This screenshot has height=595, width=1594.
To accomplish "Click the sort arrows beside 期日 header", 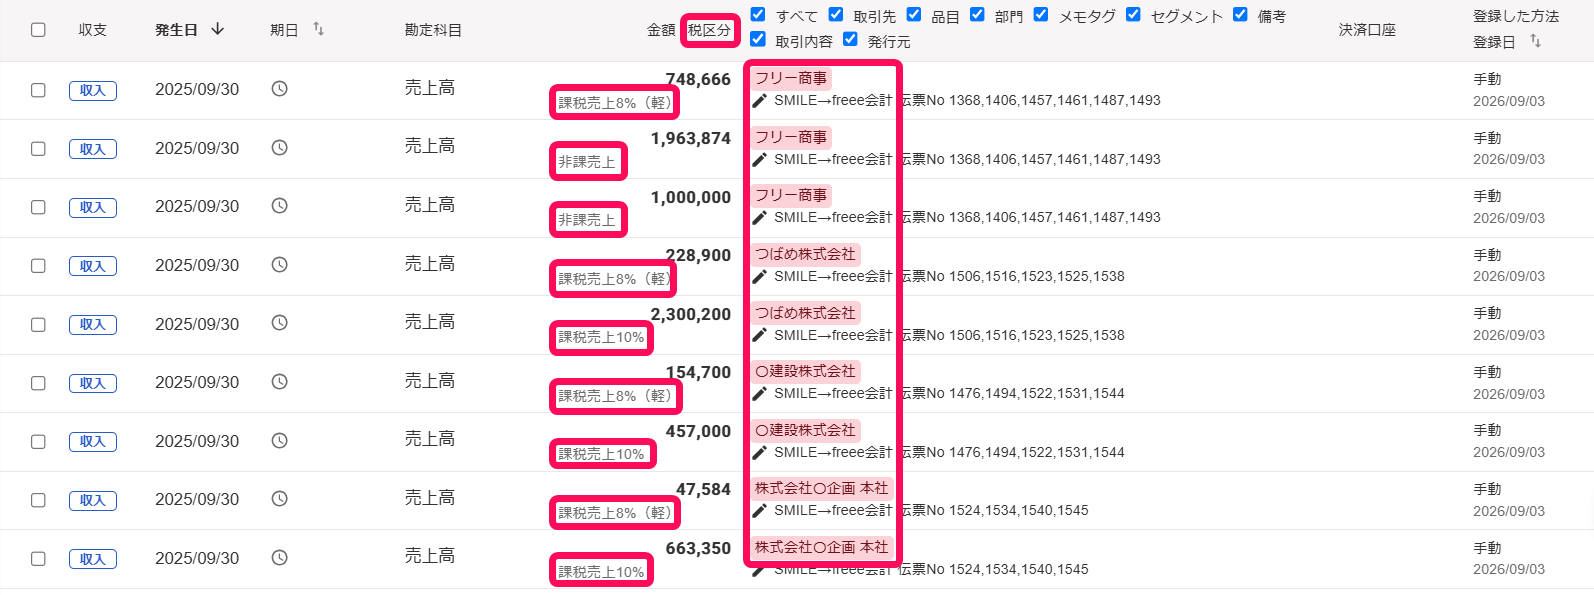I will tap(318, 29).
